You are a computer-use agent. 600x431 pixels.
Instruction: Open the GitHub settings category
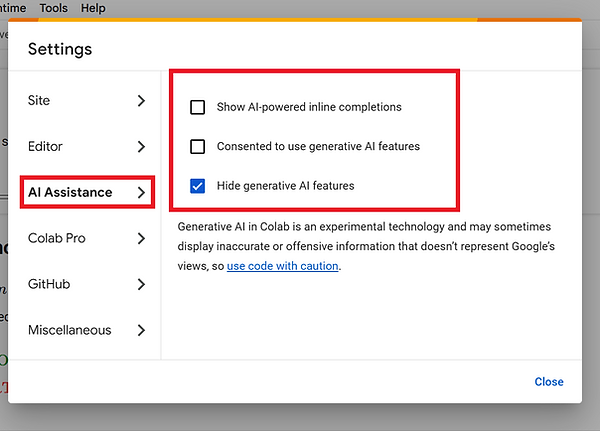(x=49, y=284)
